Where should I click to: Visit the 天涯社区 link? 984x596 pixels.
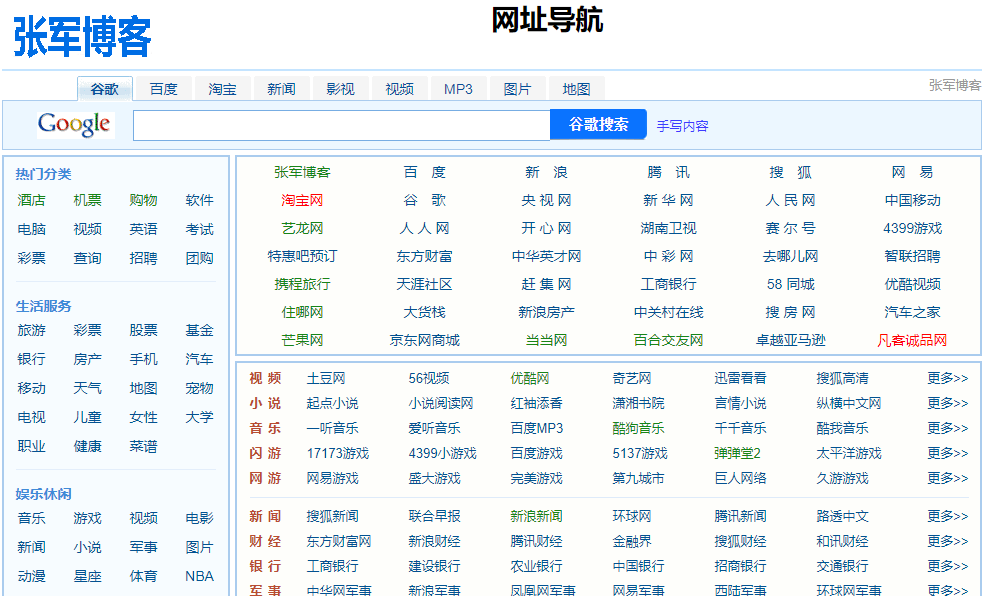pos(425,284)
